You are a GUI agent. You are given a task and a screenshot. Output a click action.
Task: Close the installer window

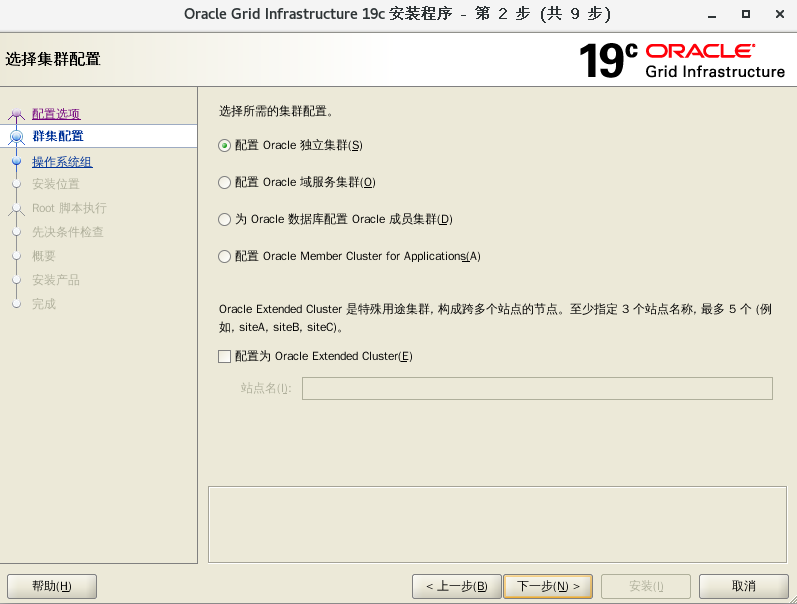(x=780, y=15)
